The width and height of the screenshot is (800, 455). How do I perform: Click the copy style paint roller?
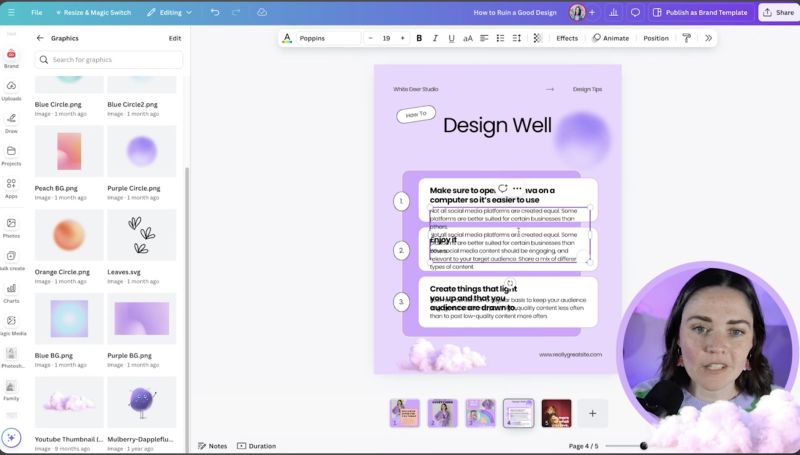pyautogui.click(x=687, y=38)
